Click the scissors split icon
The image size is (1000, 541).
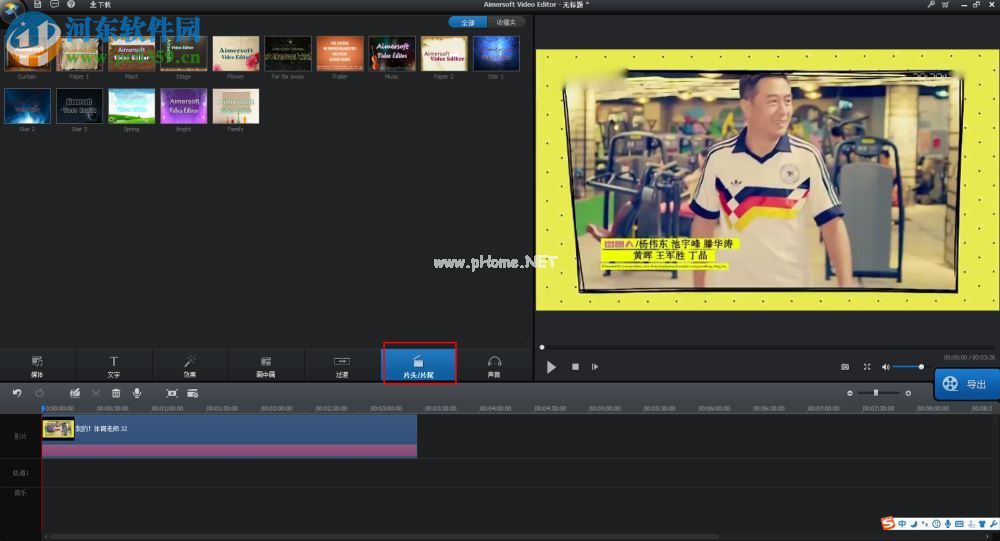coord(96,393)
